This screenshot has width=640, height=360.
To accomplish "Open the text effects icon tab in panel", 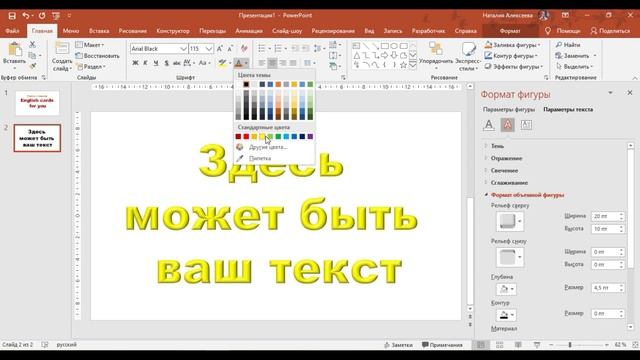I will tap(507, 125).
